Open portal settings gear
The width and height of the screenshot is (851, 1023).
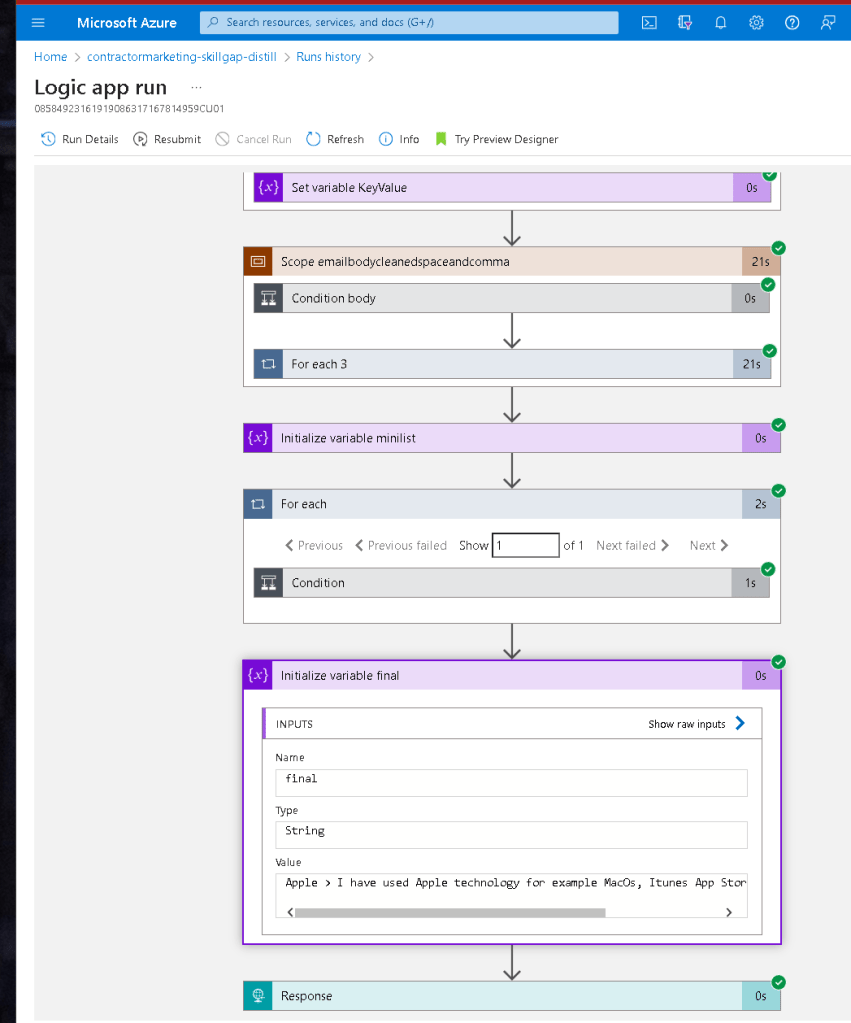[x=756, y=23]
